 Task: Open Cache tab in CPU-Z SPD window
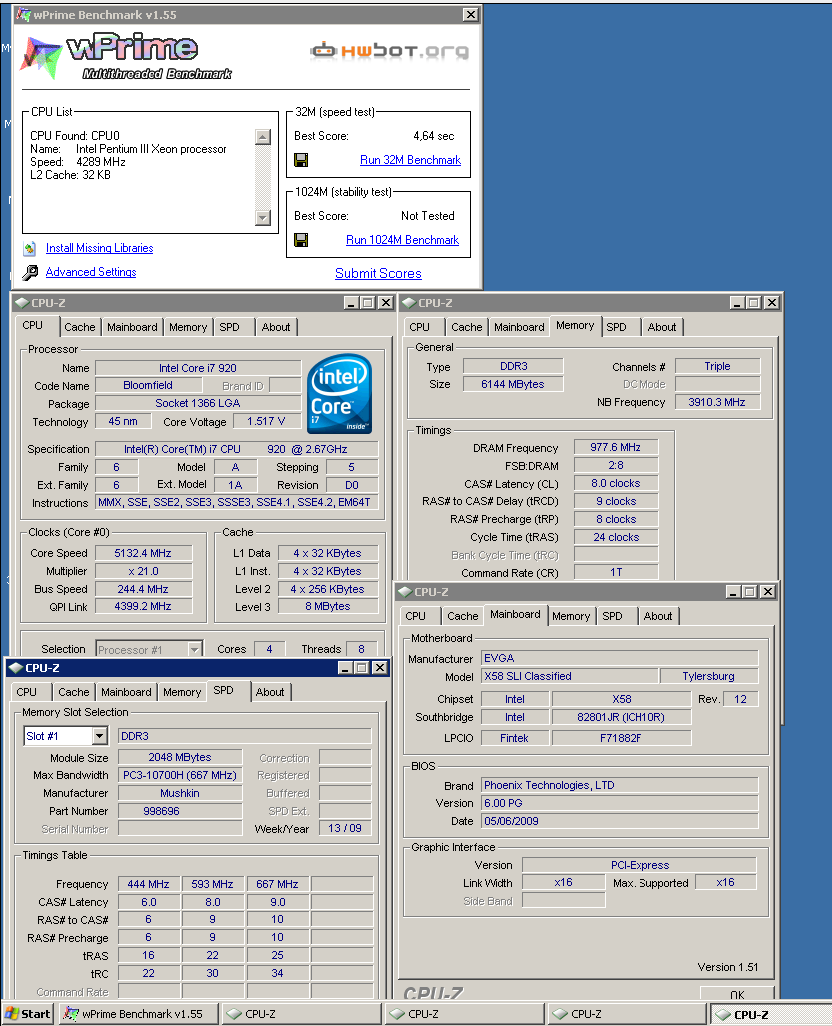pyautogui.click(x=73, y=692)
